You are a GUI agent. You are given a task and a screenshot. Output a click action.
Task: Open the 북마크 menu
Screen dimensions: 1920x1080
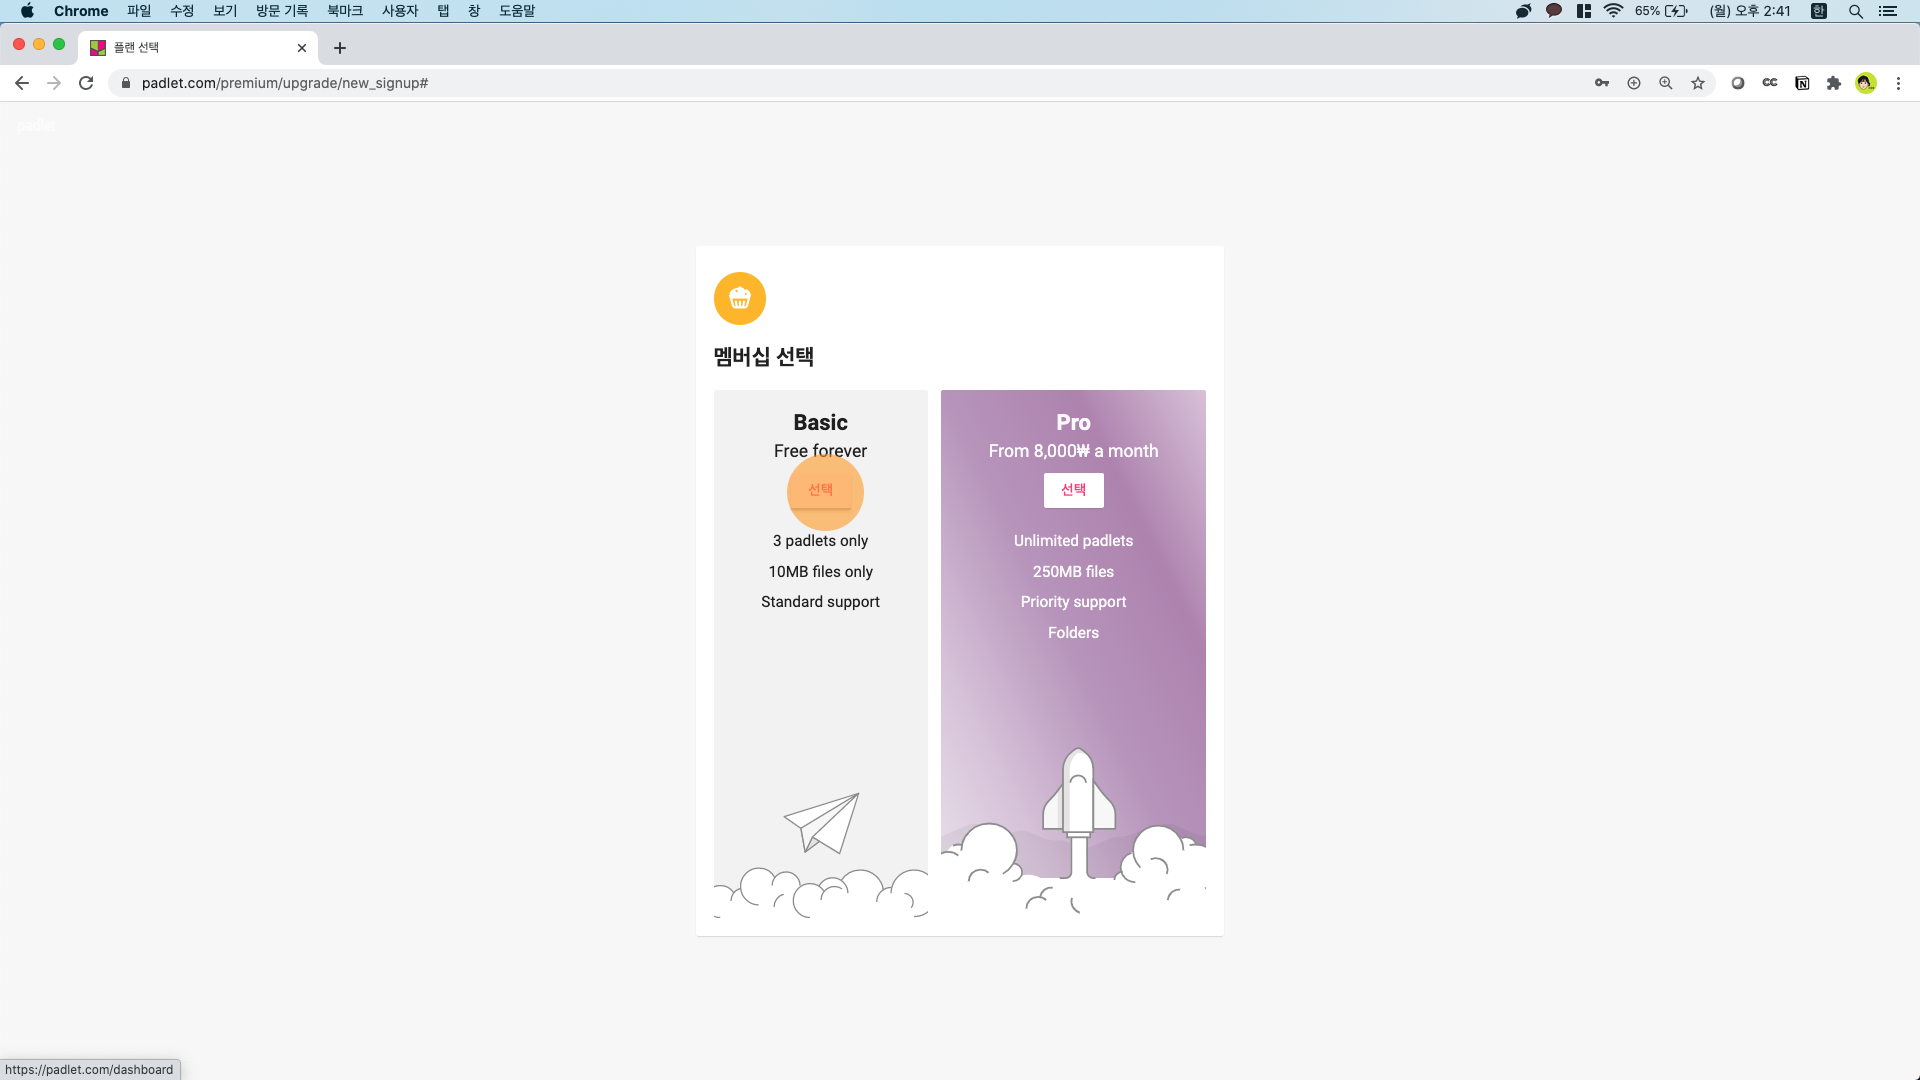345,11
